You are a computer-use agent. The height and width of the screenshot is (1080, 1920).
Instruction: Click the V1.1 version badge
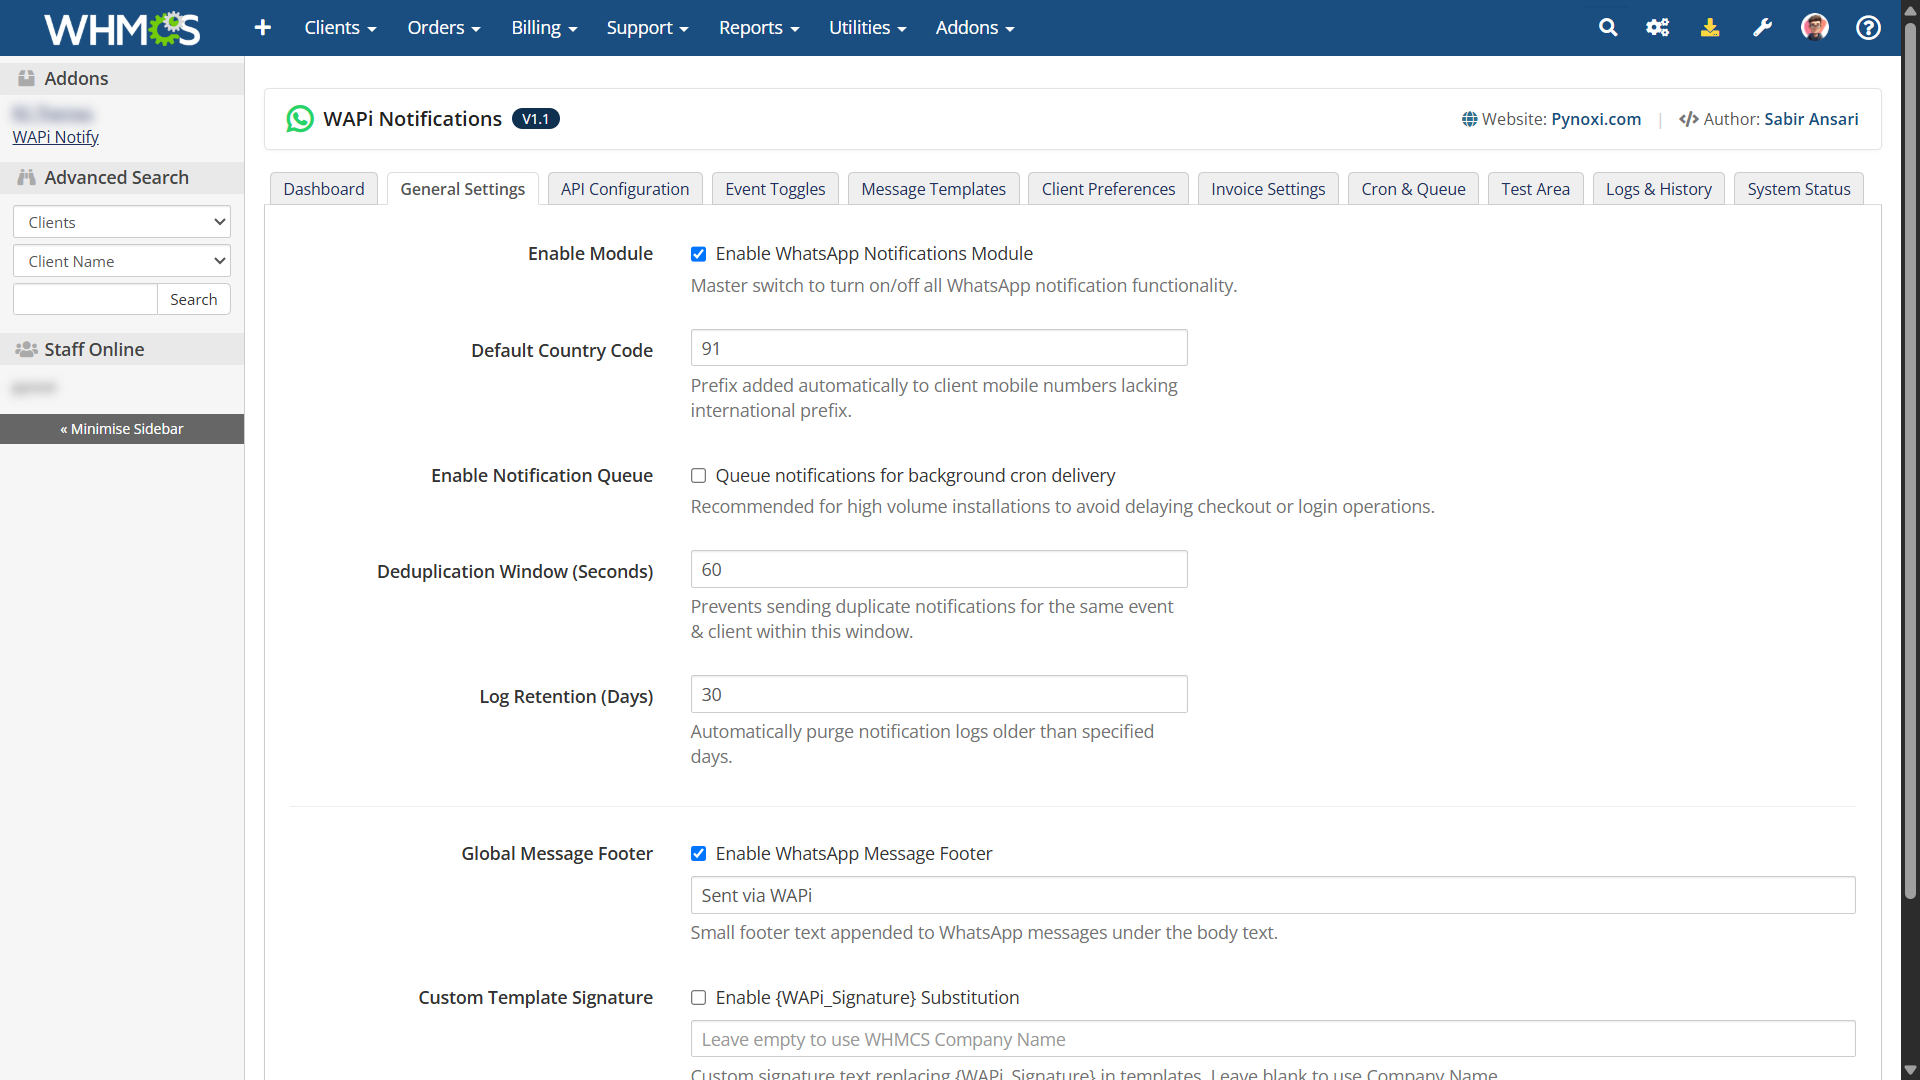pos(535,119)
